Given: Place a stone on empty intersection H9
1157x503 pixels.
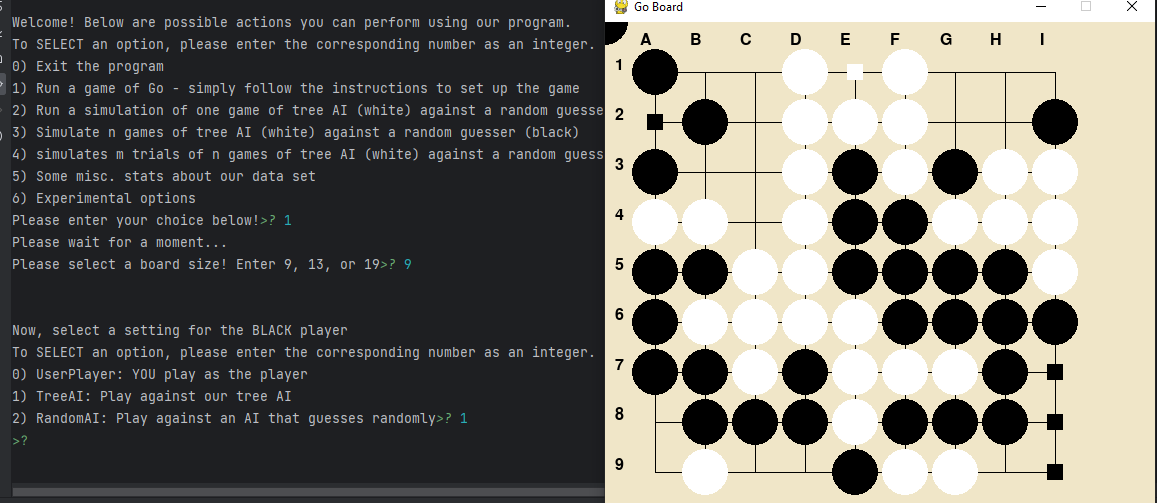Looking at the screenshot, I should pos(1005,471).
